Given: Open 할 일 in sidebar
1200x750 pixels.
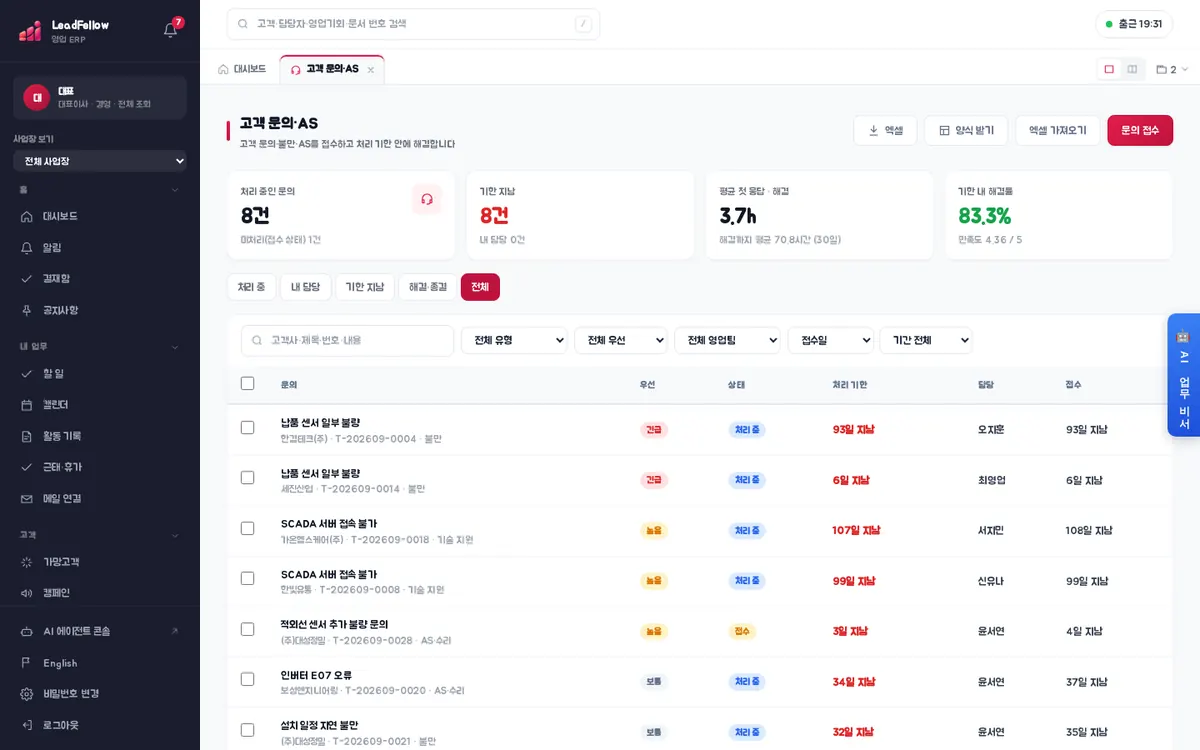Looking at the screenshot, I should coord(100,373).
